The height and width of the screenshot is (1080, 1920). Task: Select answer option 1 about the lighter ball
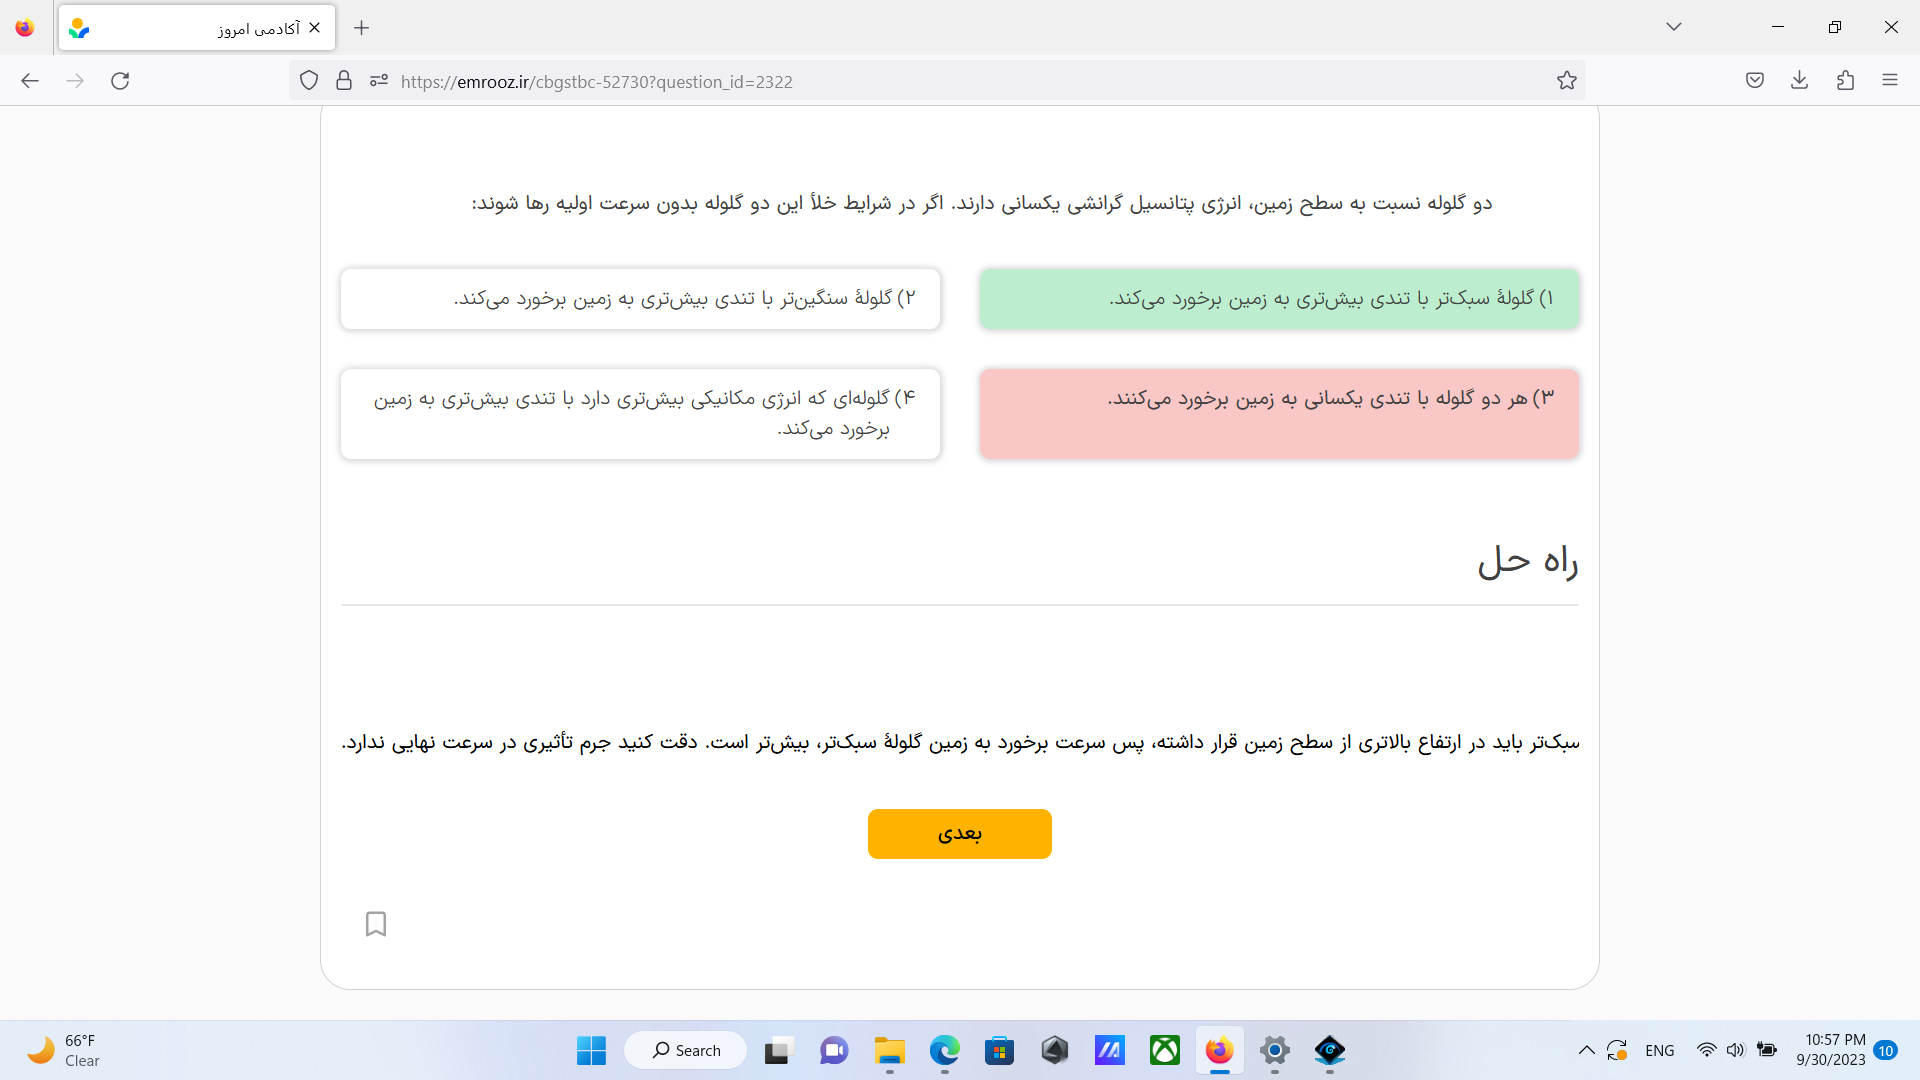[1279, 299]
